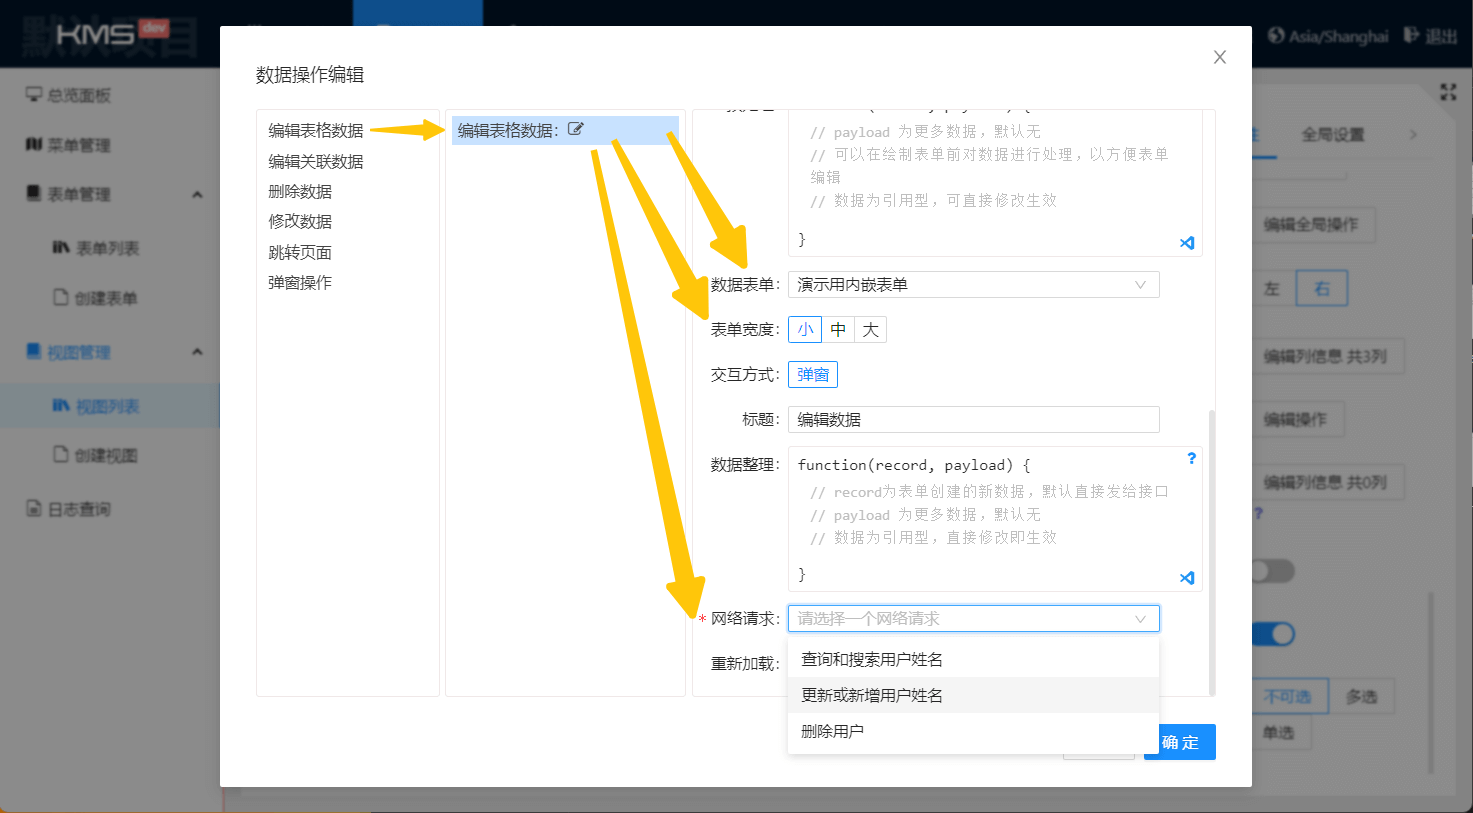Viewport: 1473px width, 813px height.
Task: Choose 更新或新增用户姓名 from the dropdown list
Action: tap(872, 695)
